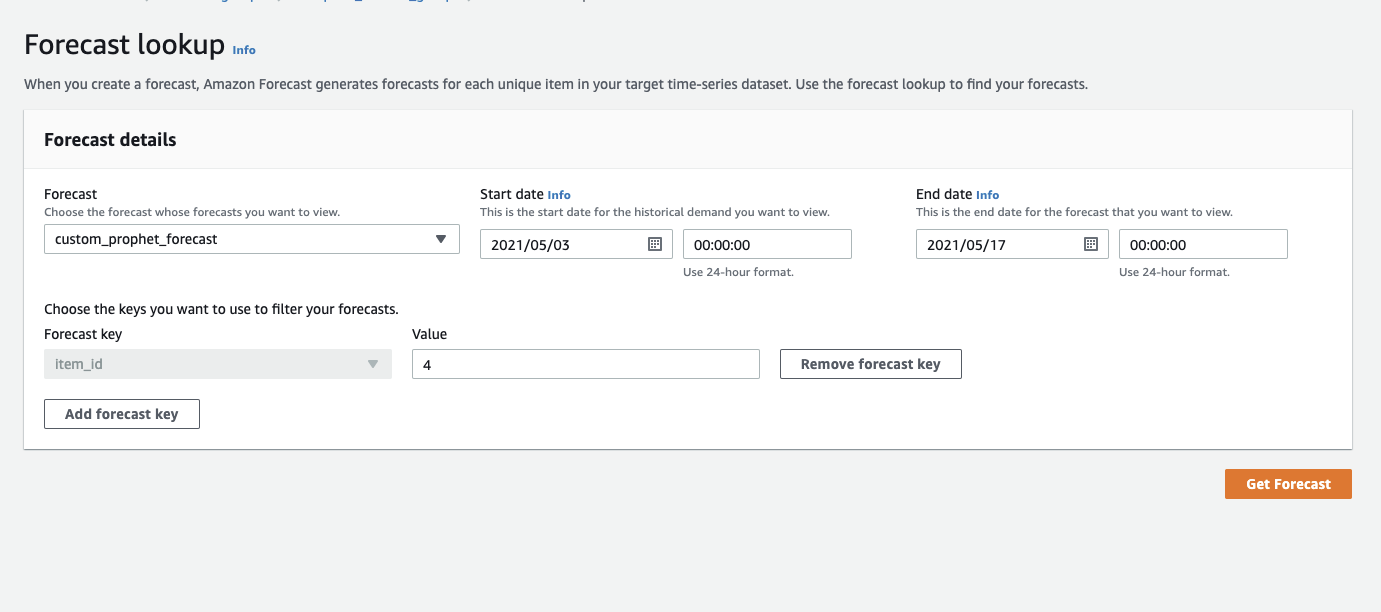Open the End date Info link

(987, 195)
